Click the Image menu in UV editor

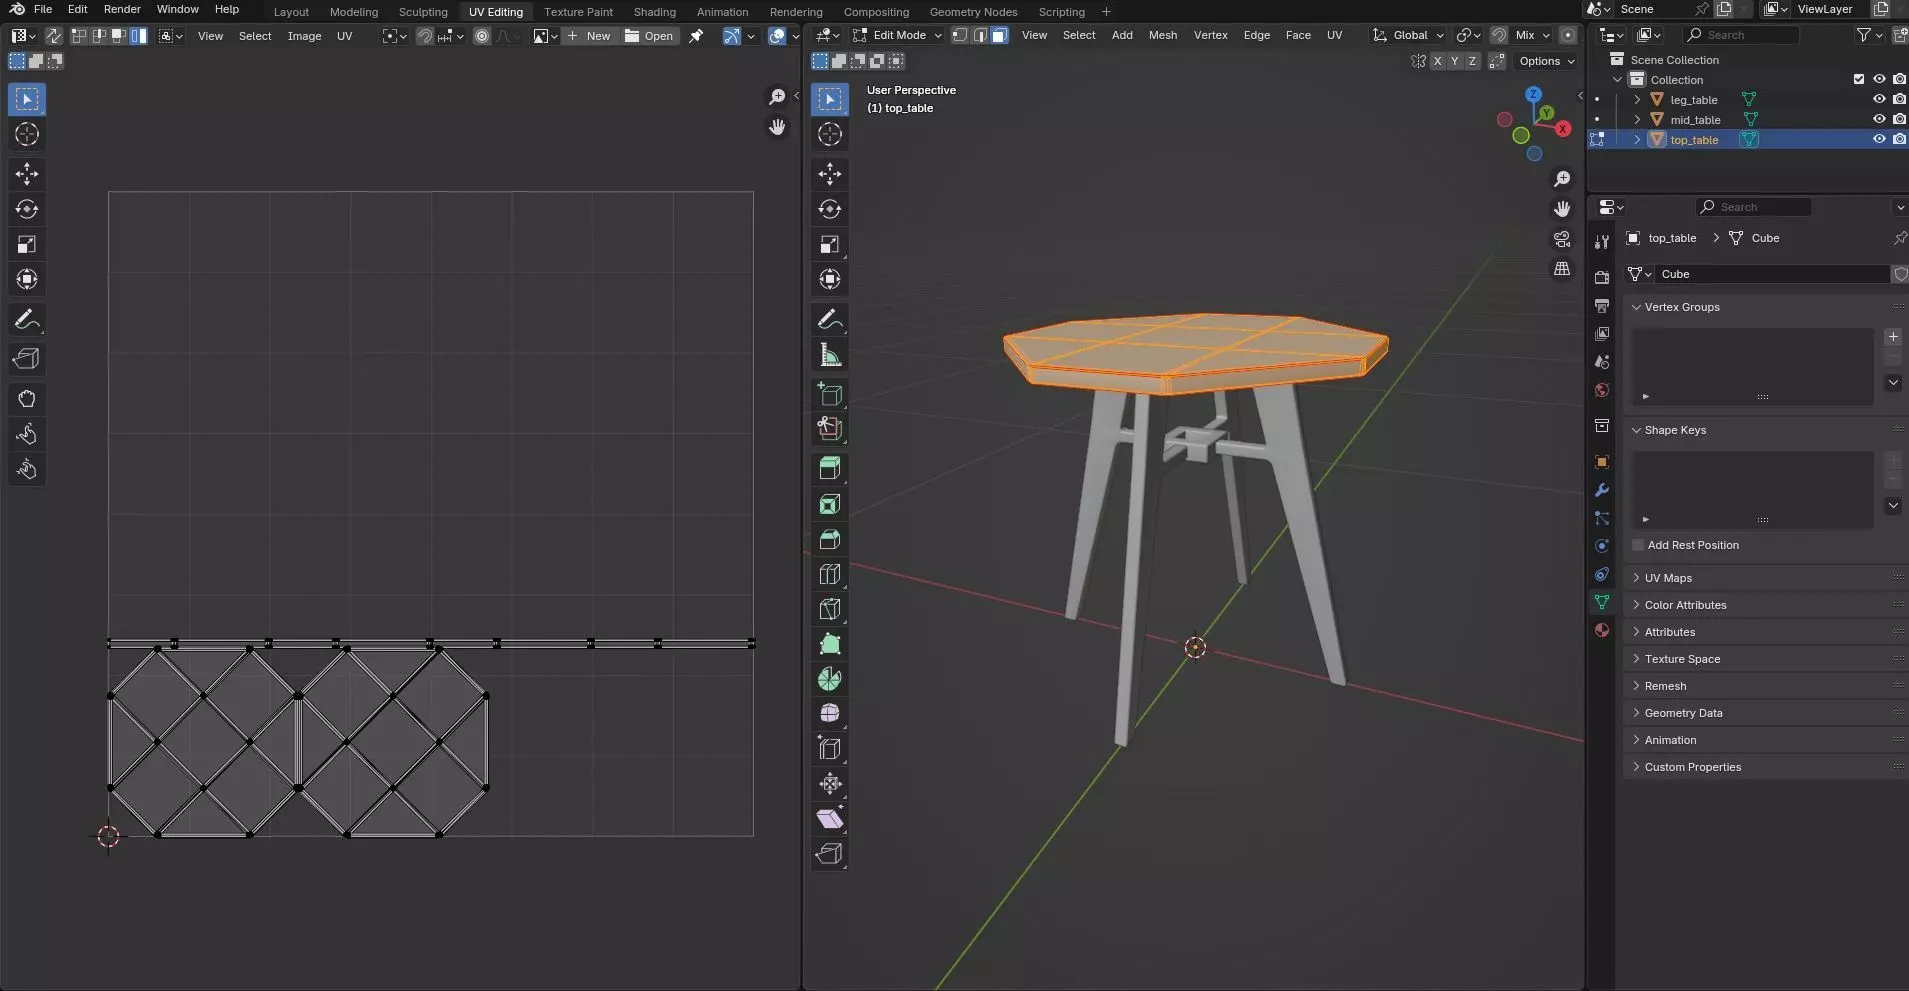pos(304,36)
